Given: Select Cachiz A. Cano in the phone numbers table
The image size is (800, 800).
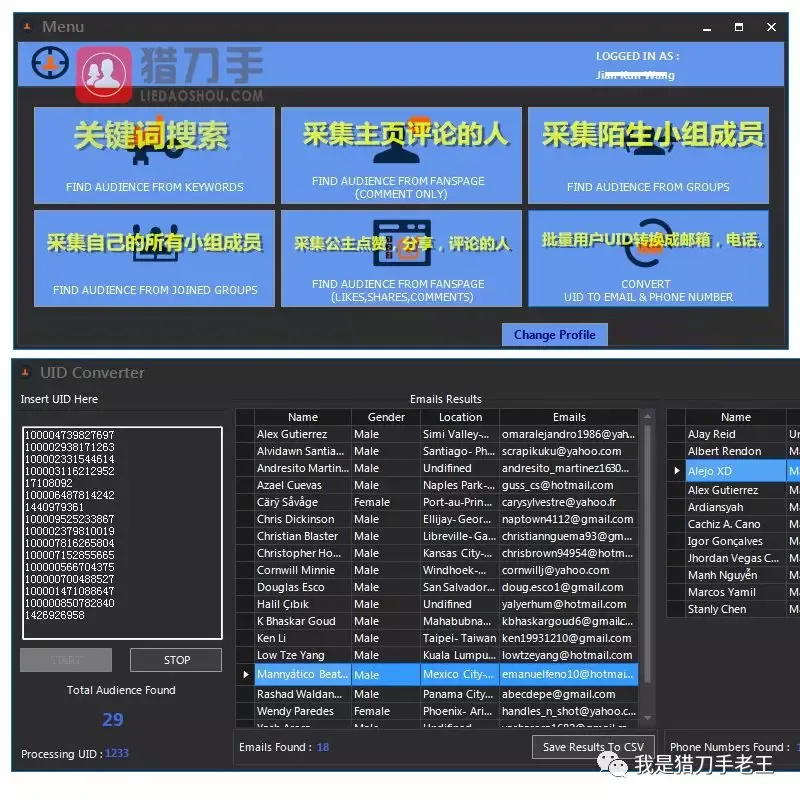Looking at the screenshot, I should (x=735, y=524).
